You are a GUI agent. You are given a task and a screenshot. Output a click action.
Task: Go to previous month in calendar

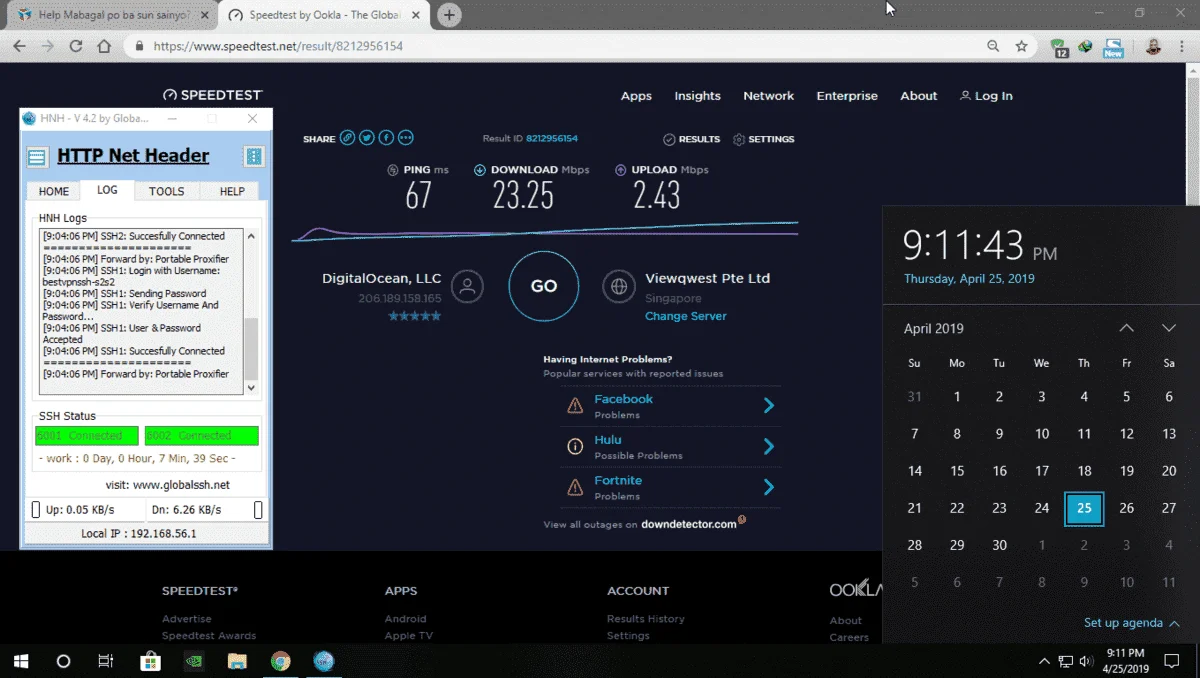[x=1126, y=328]
